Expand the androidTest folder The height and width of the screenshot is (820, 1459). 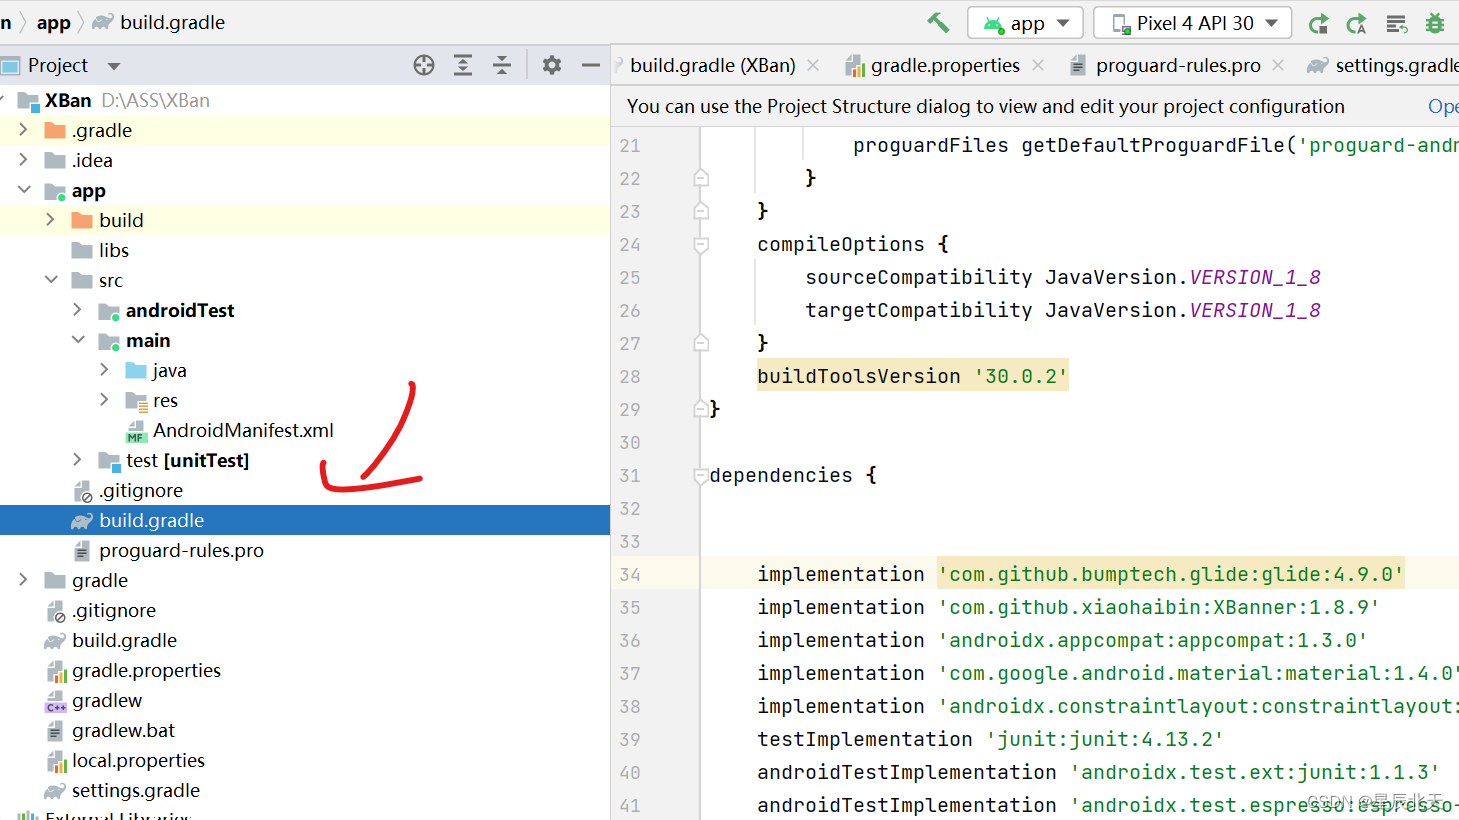point(78,310)
